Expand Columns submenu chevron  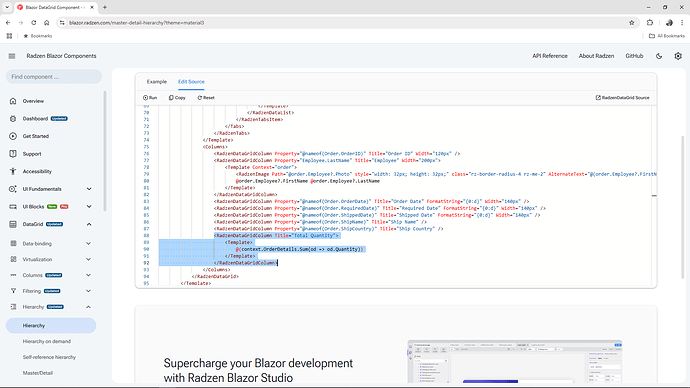pyautogui.click(x=88, y=275)
